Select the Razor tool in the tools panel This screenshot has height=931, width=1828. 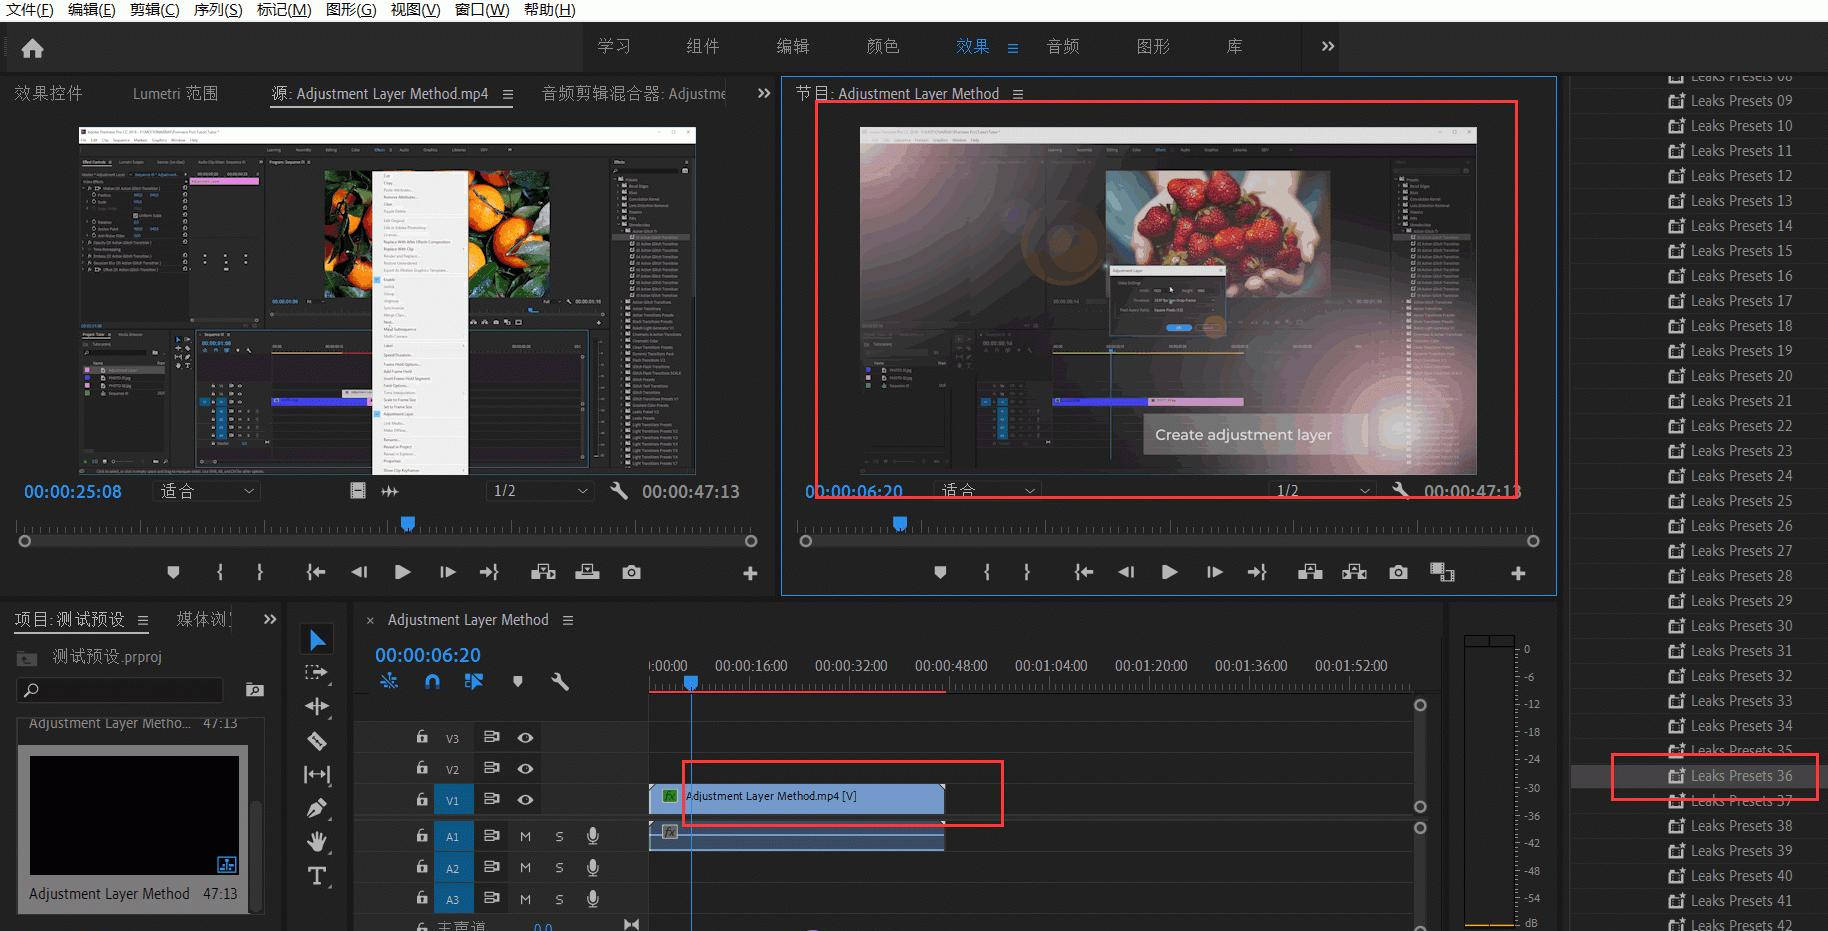317,741
